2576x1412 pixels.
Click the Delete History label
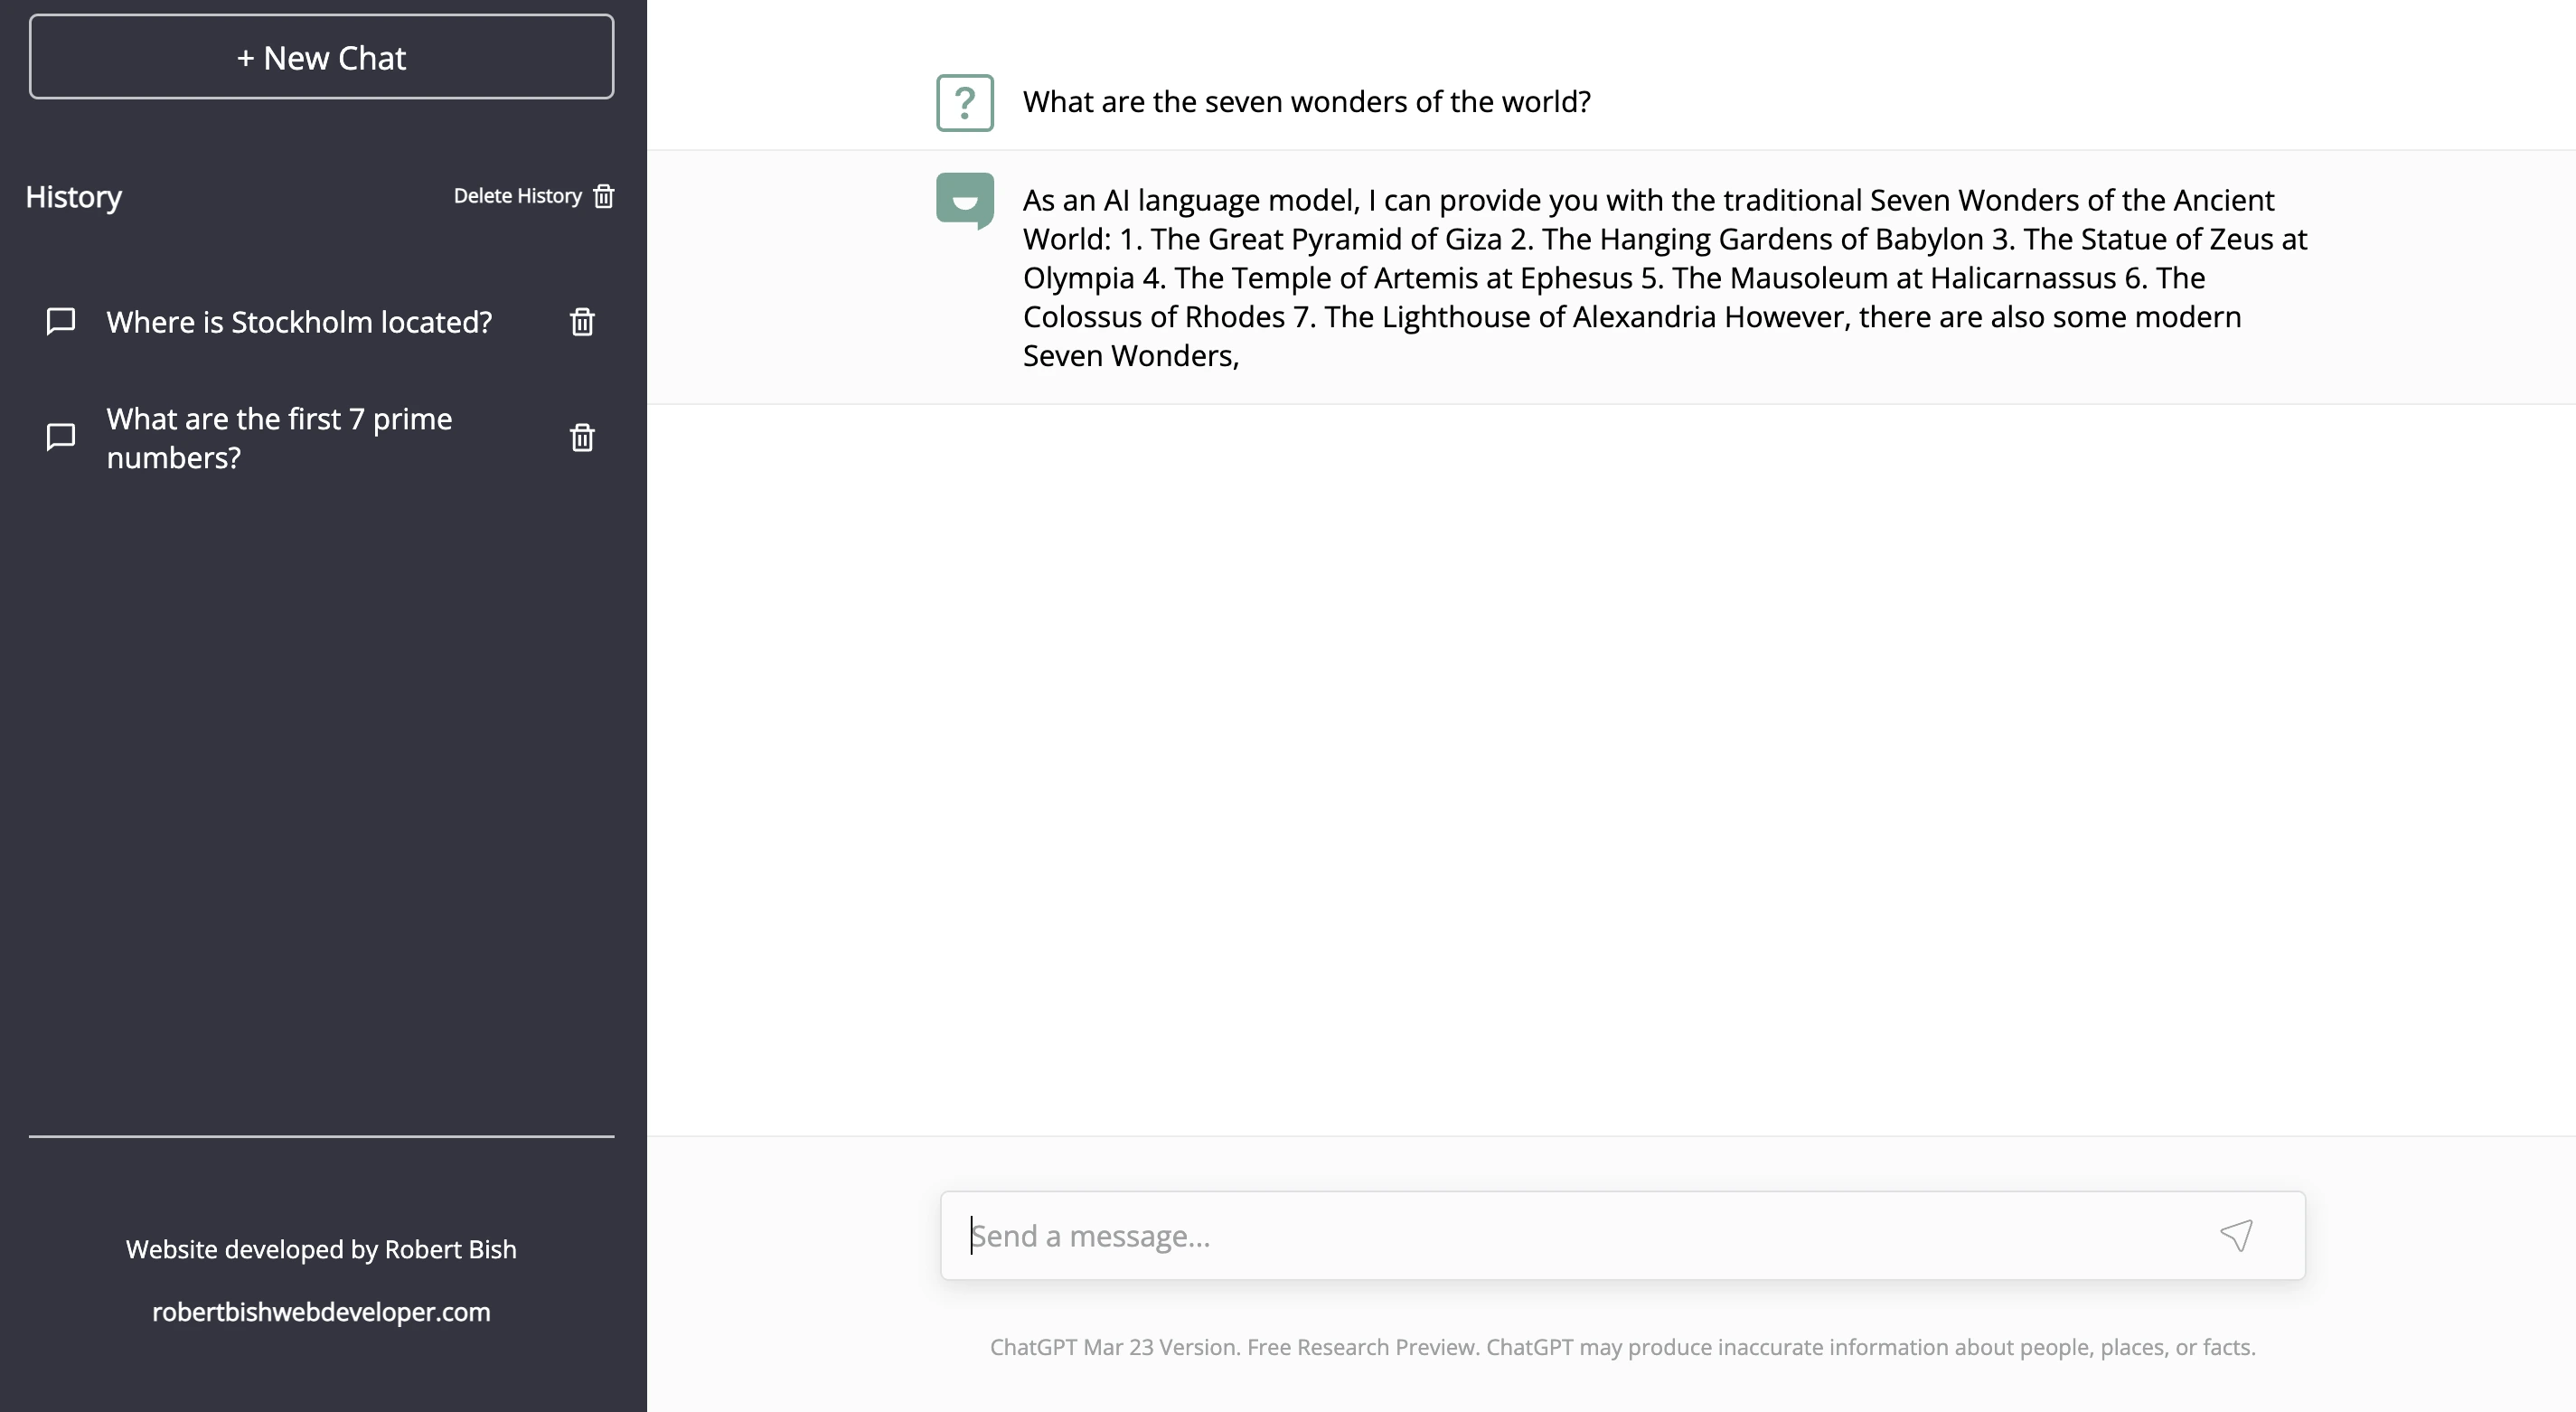[517, 196]
